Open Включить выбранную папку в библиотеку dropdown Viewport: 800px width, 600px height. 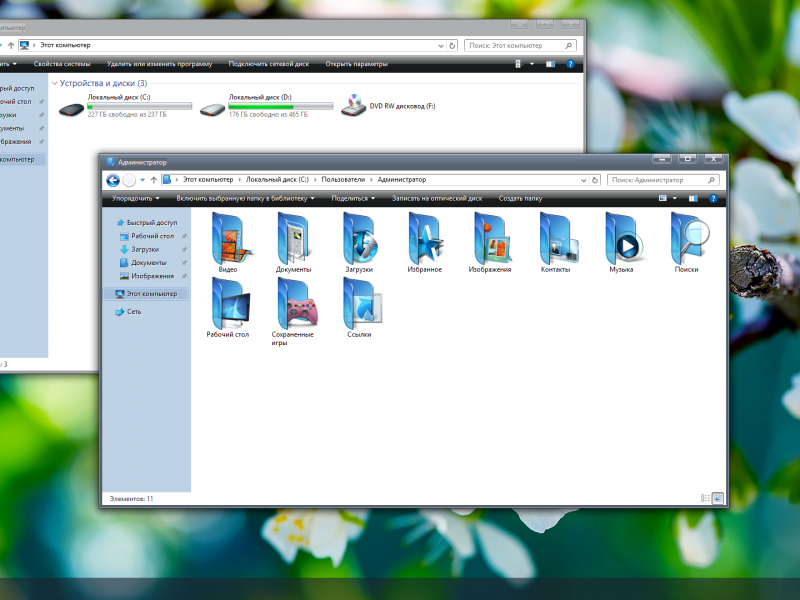(245, 198)
